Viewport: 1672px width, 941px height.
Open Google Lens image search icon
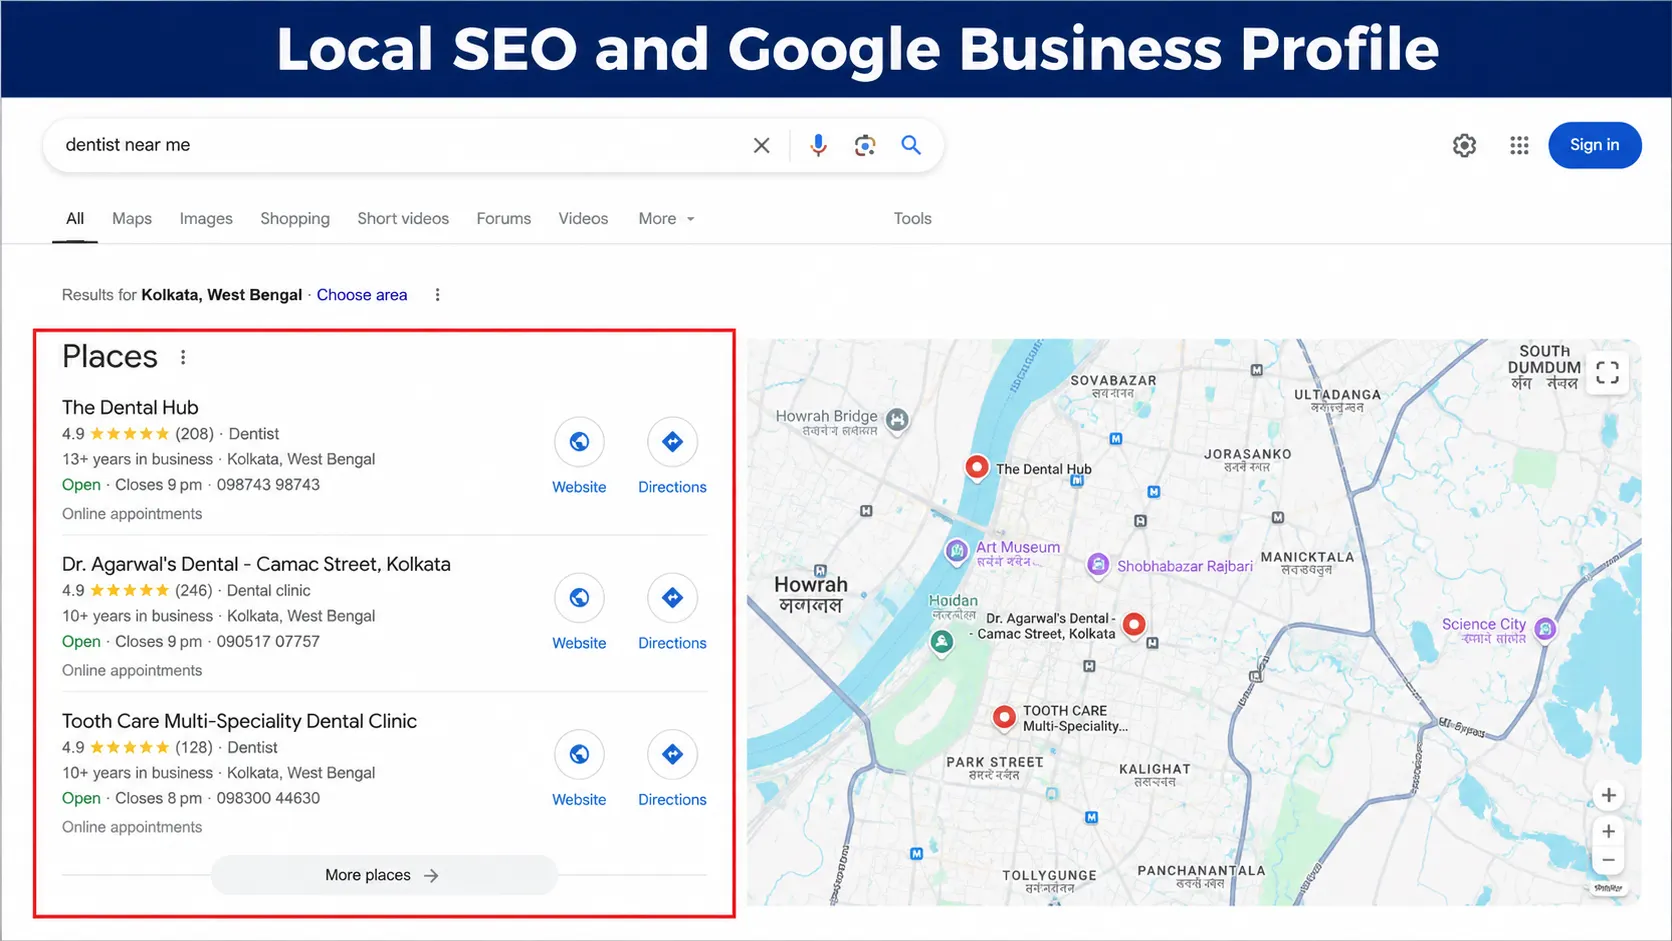click(x=865, y=145)
